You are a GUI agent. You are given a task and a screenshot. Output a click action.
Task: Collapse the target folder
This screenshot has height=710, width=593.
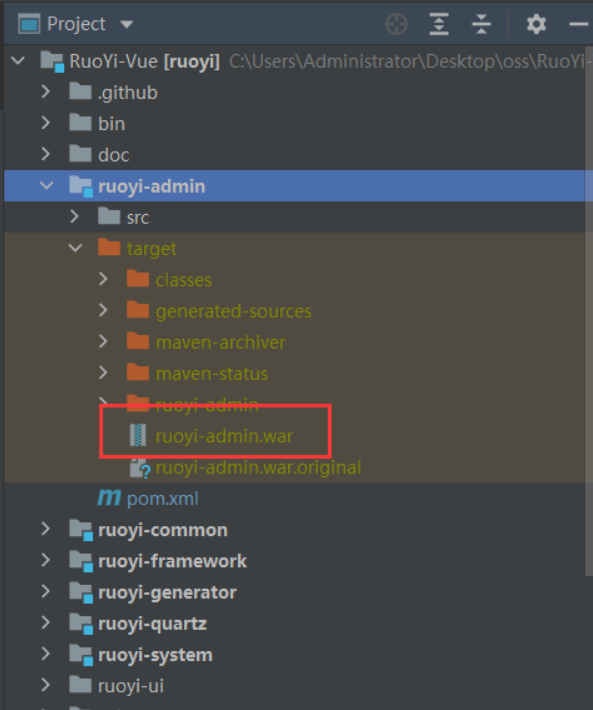pyautogui.click(x=75, y=248)
